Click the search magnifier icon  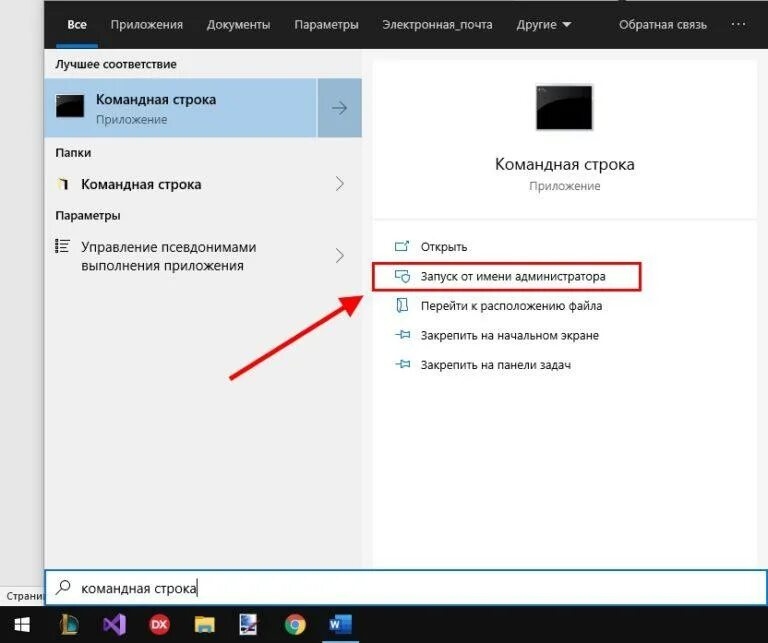pos(63,587)
